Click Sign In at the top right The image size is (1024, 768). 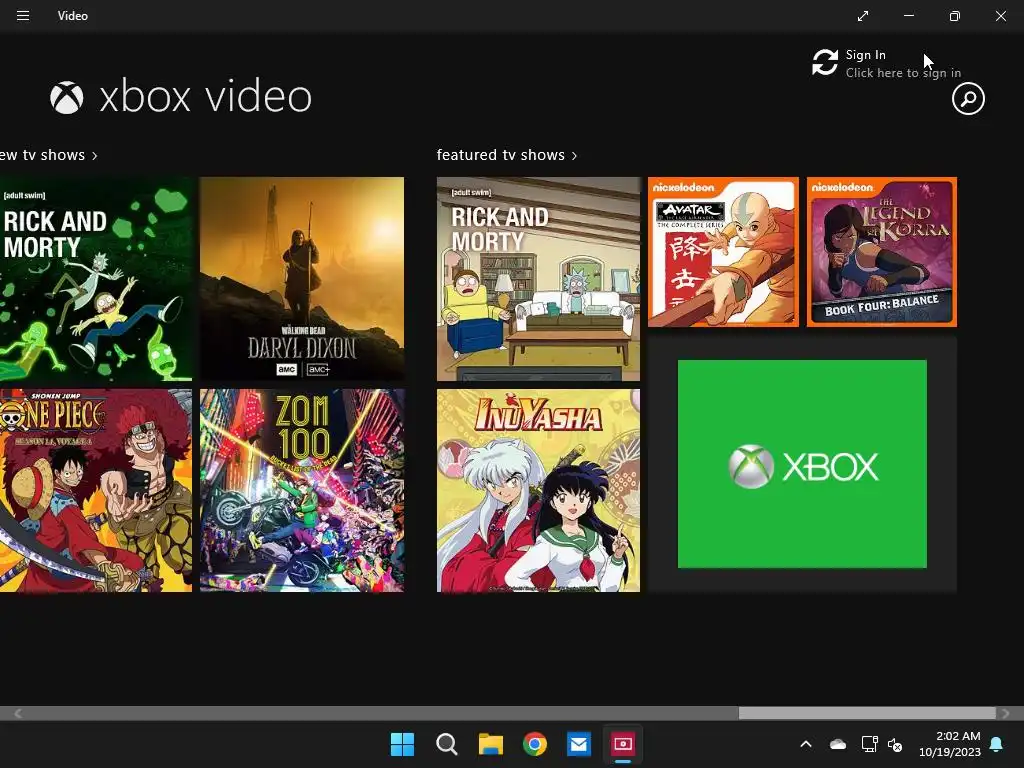865,55
